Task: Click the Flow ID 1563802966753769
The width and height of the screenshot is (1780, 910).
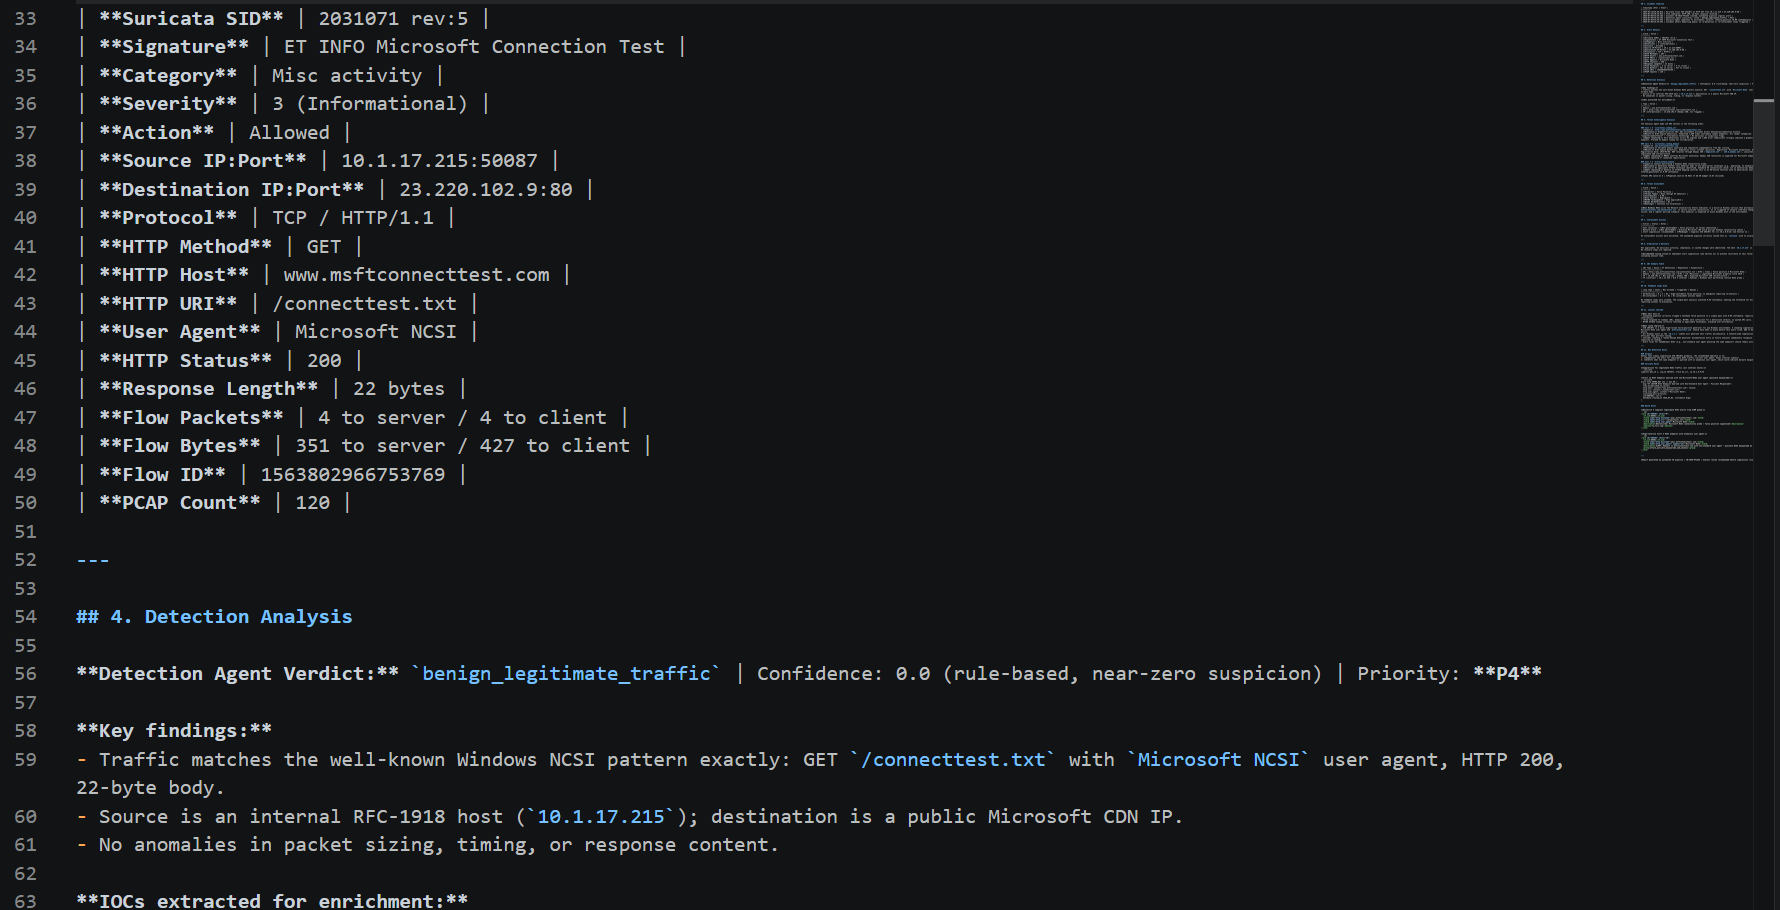Action: point(353,475)
